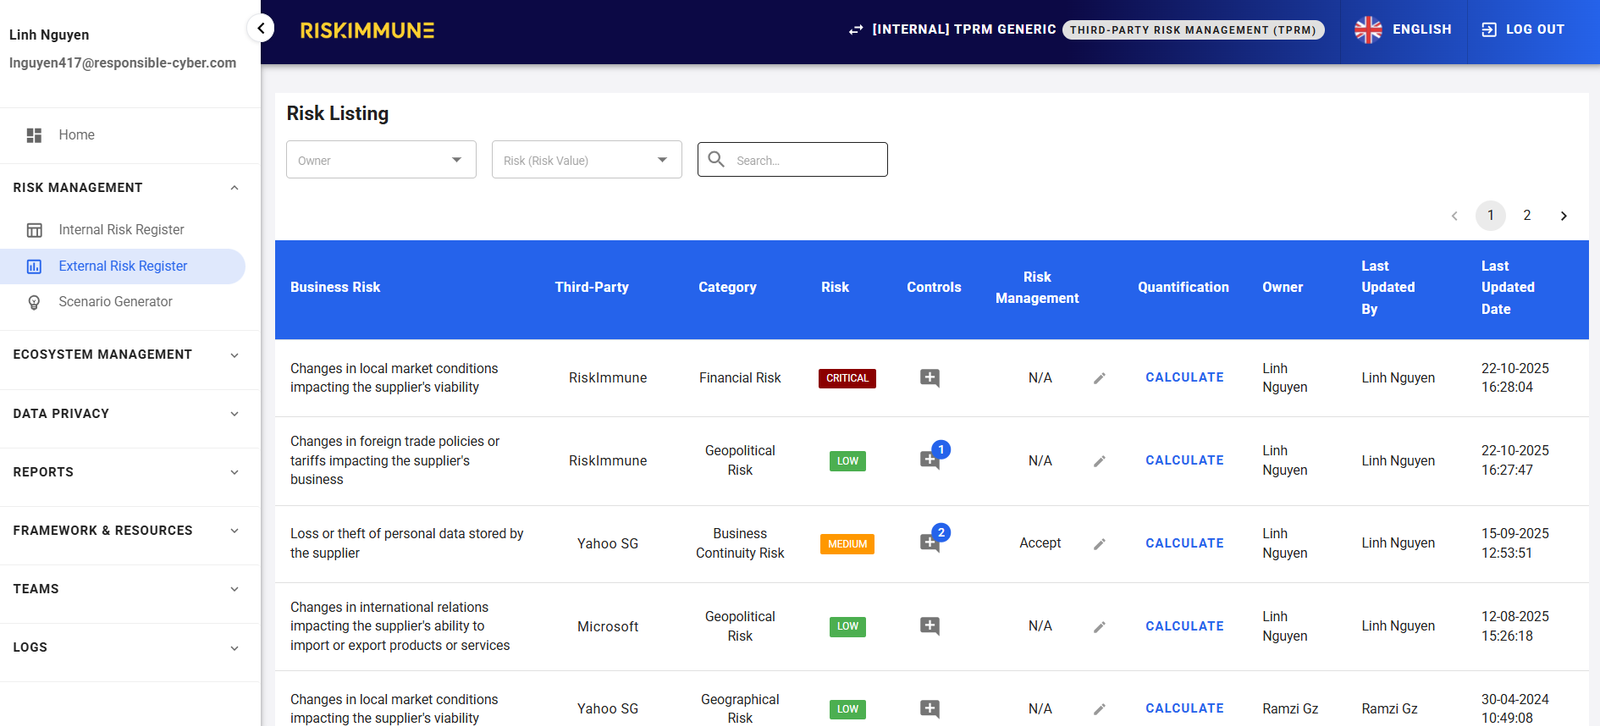Open controls icon showing badge 1
Viewport: 1600px width, 726px height.
click(930, 460)
